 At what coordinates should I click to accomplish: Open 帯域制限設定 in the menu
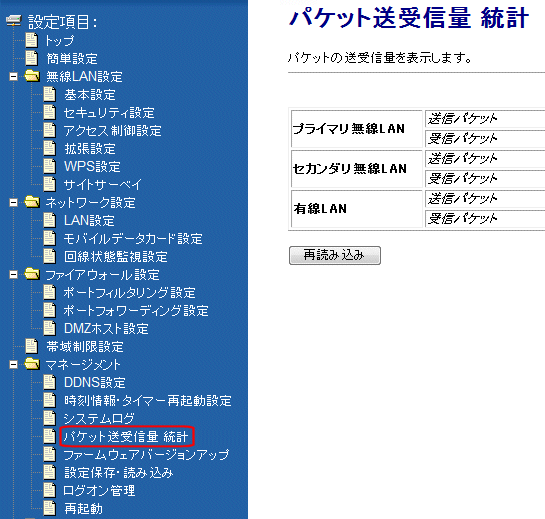(x=85, y=347)
